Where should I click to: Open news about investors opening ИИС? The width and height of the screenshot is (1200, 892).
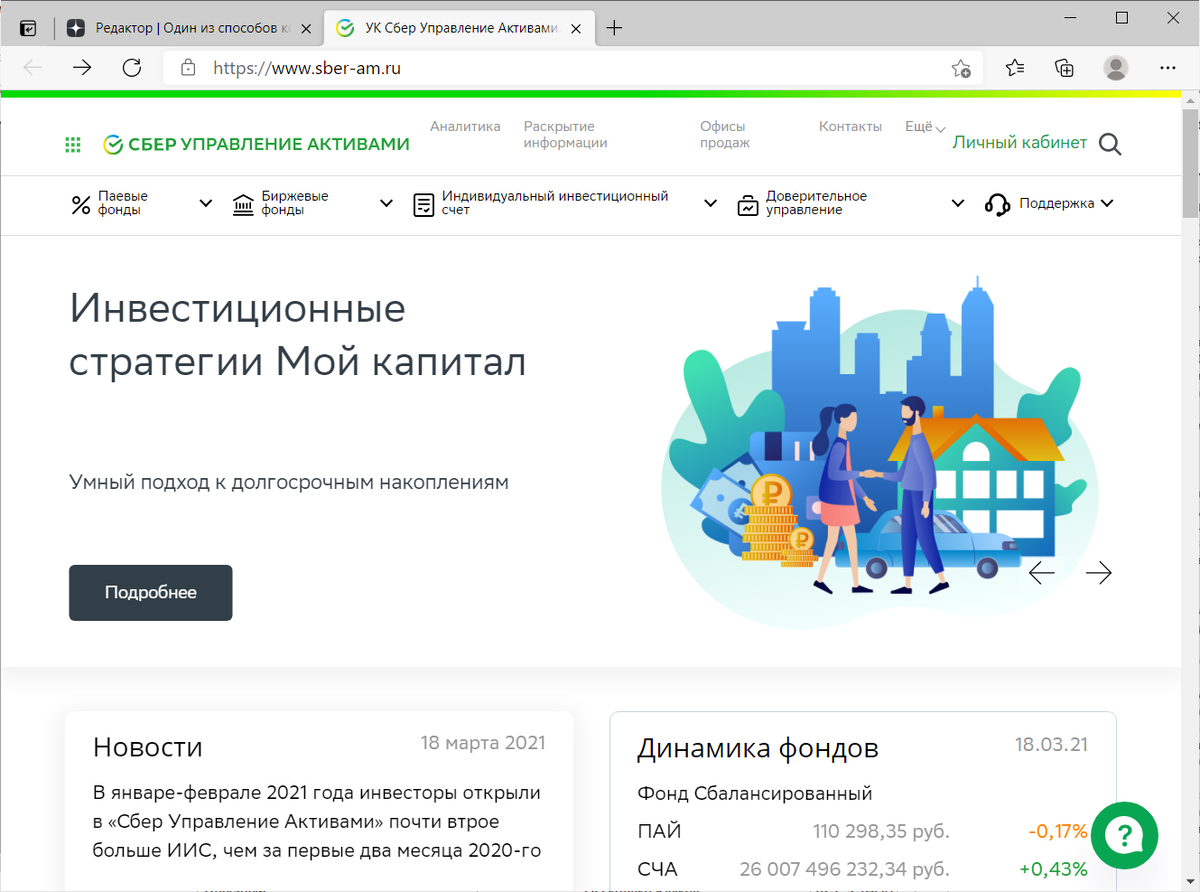317,822
